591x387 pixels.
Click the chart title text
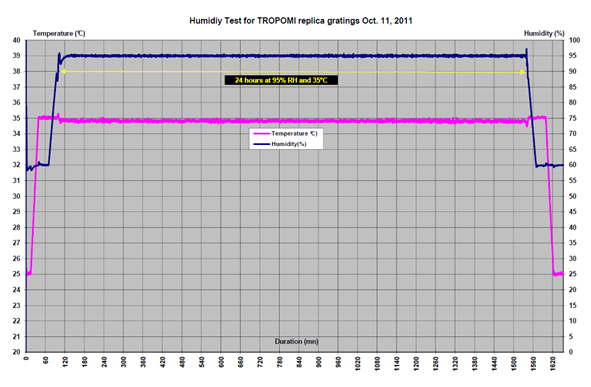coord(300,21)
